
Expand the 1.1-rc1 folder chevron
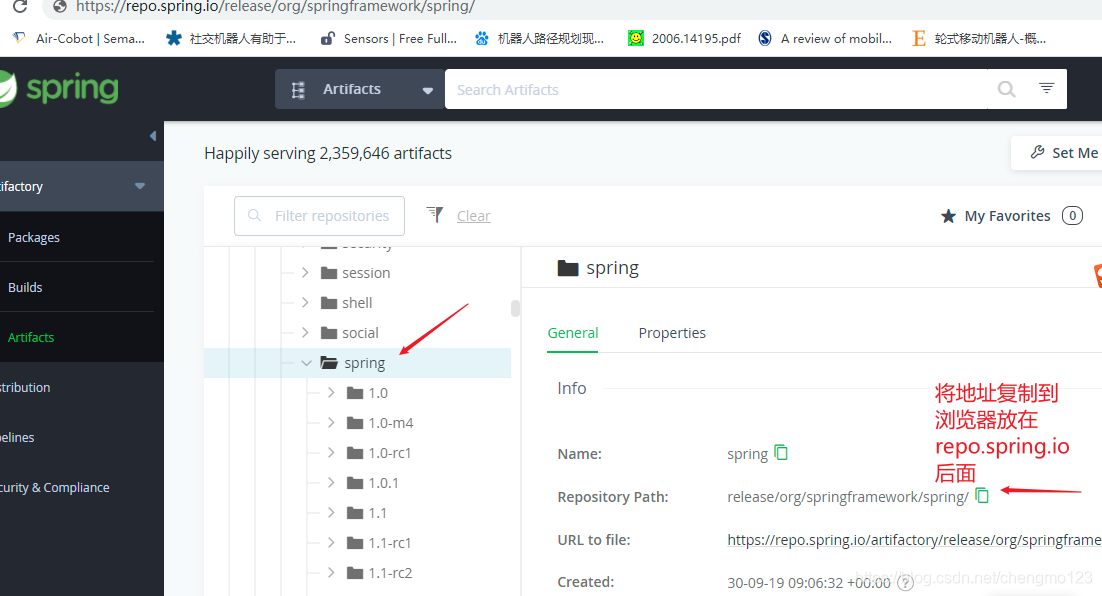click(331, 543)
